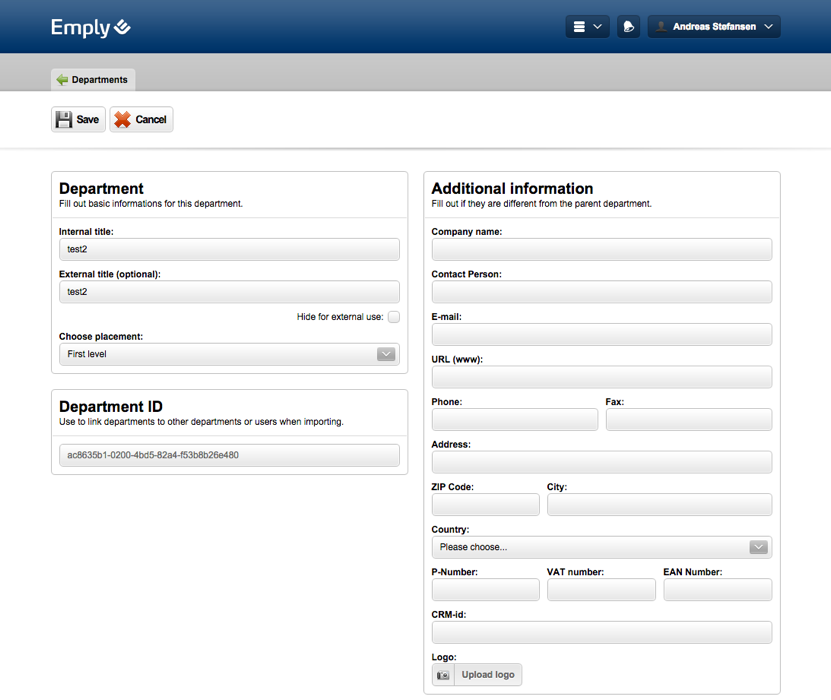Click in the Internal title field
This screenshot has height=700, width=831.
[229, 249]
